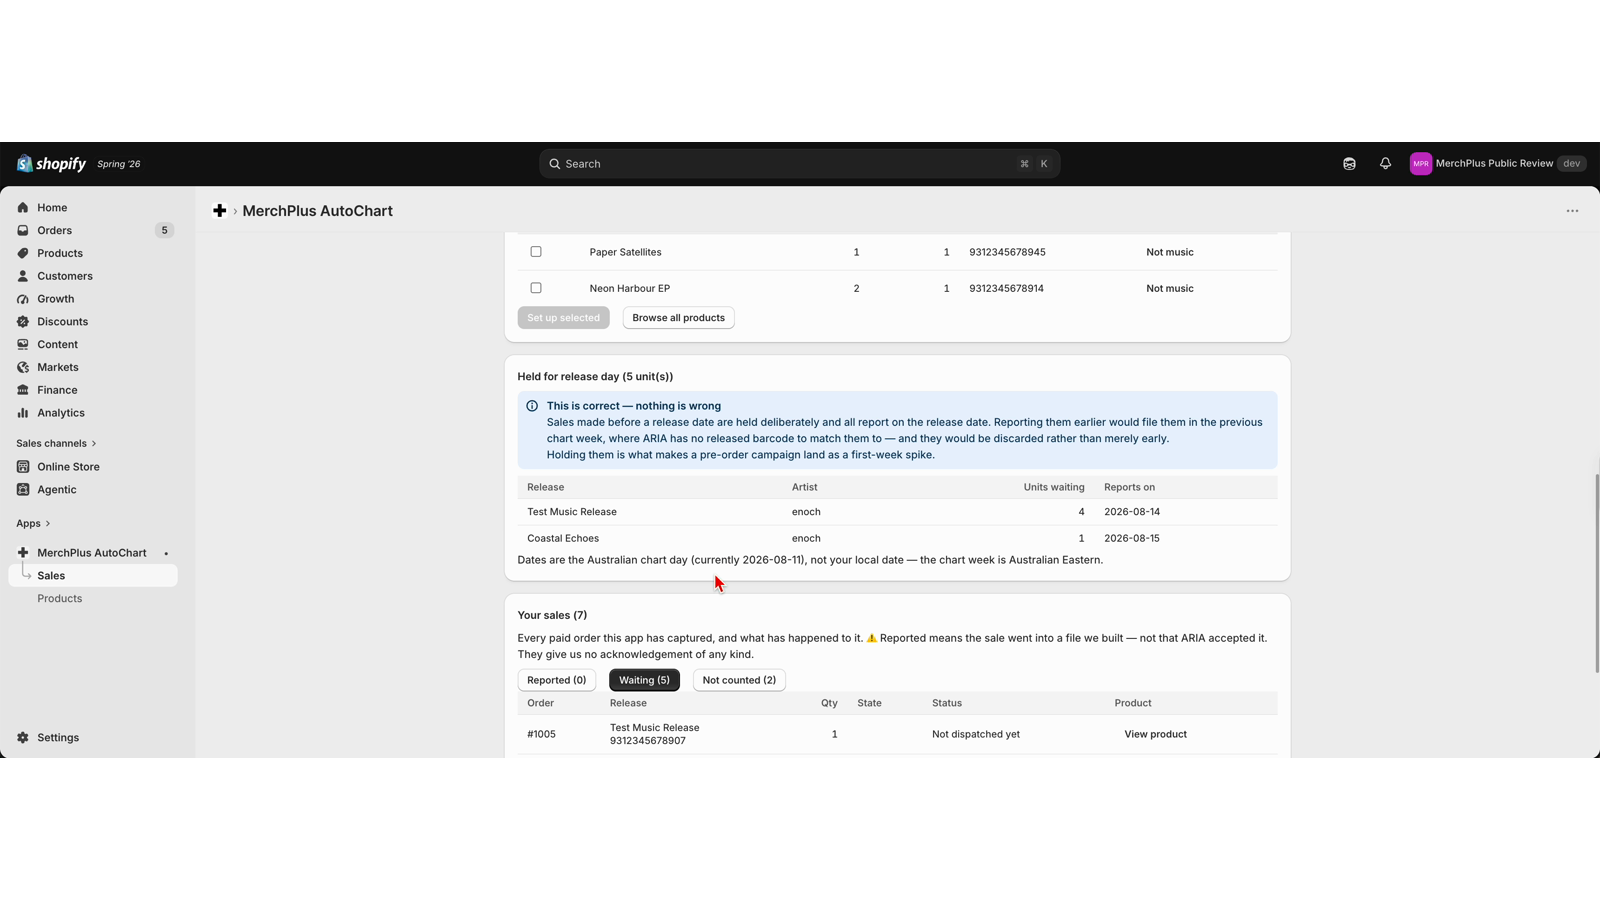Click the Shopify logo
The width and height of the screenshot is (1600, 900).
51,164
